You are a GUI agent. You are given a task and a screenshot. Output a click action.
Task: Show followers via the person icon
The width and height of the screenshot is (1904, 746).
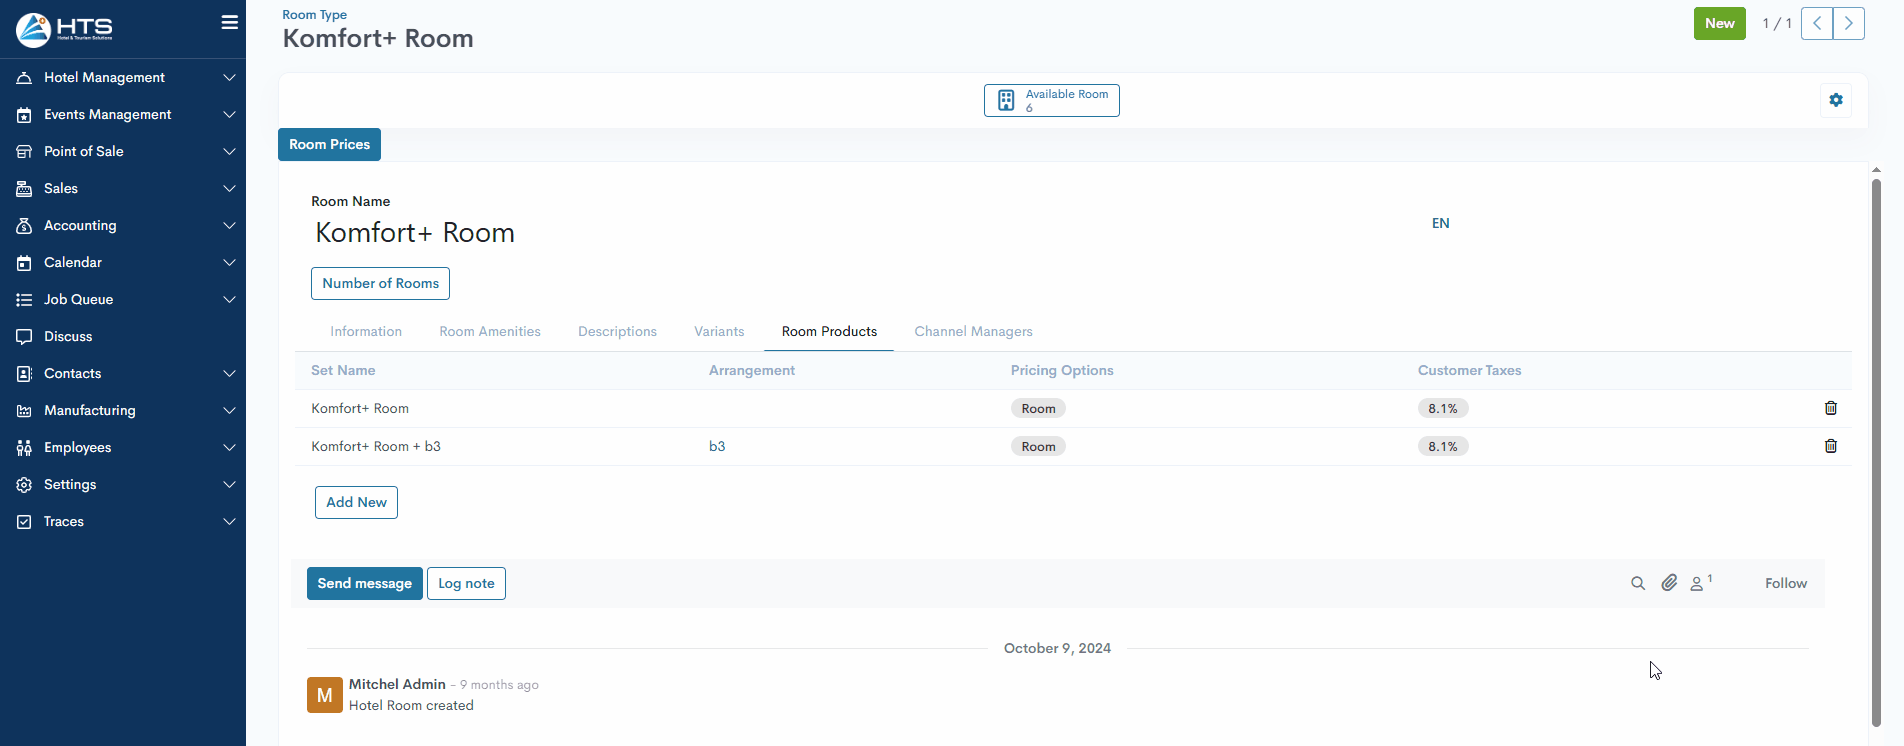pyautogui.click(x=1699, y=583)
